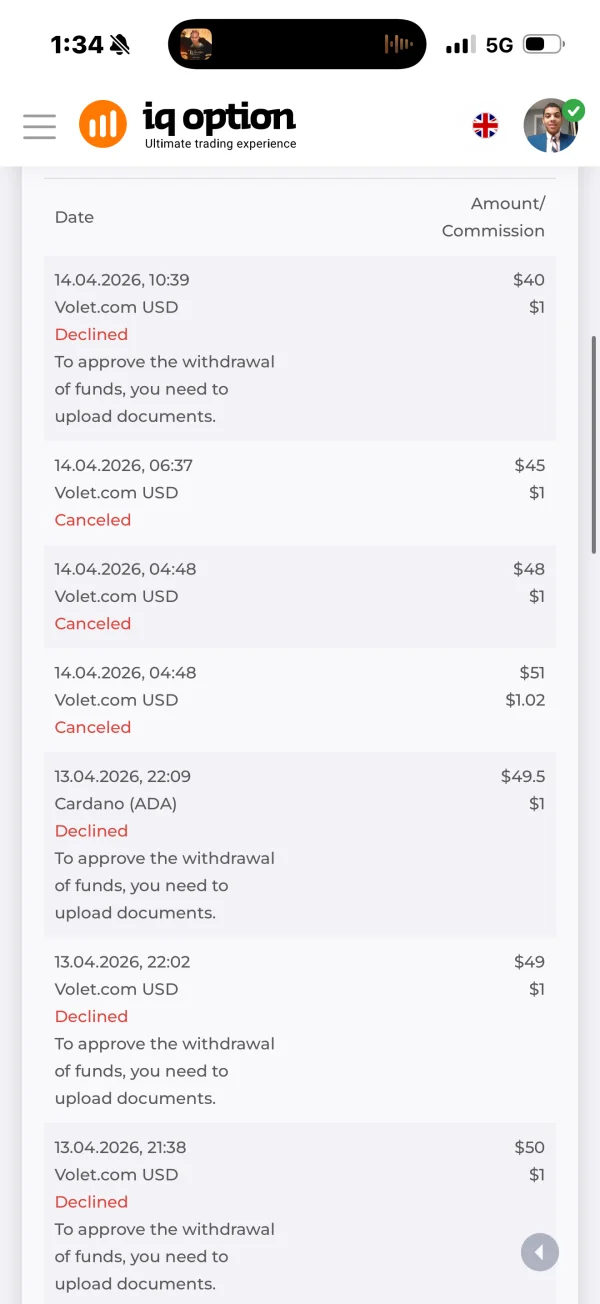The width and height of the screenshot is (600, 1304).
Task: Select the Date column header
Action: click(74, 217)
